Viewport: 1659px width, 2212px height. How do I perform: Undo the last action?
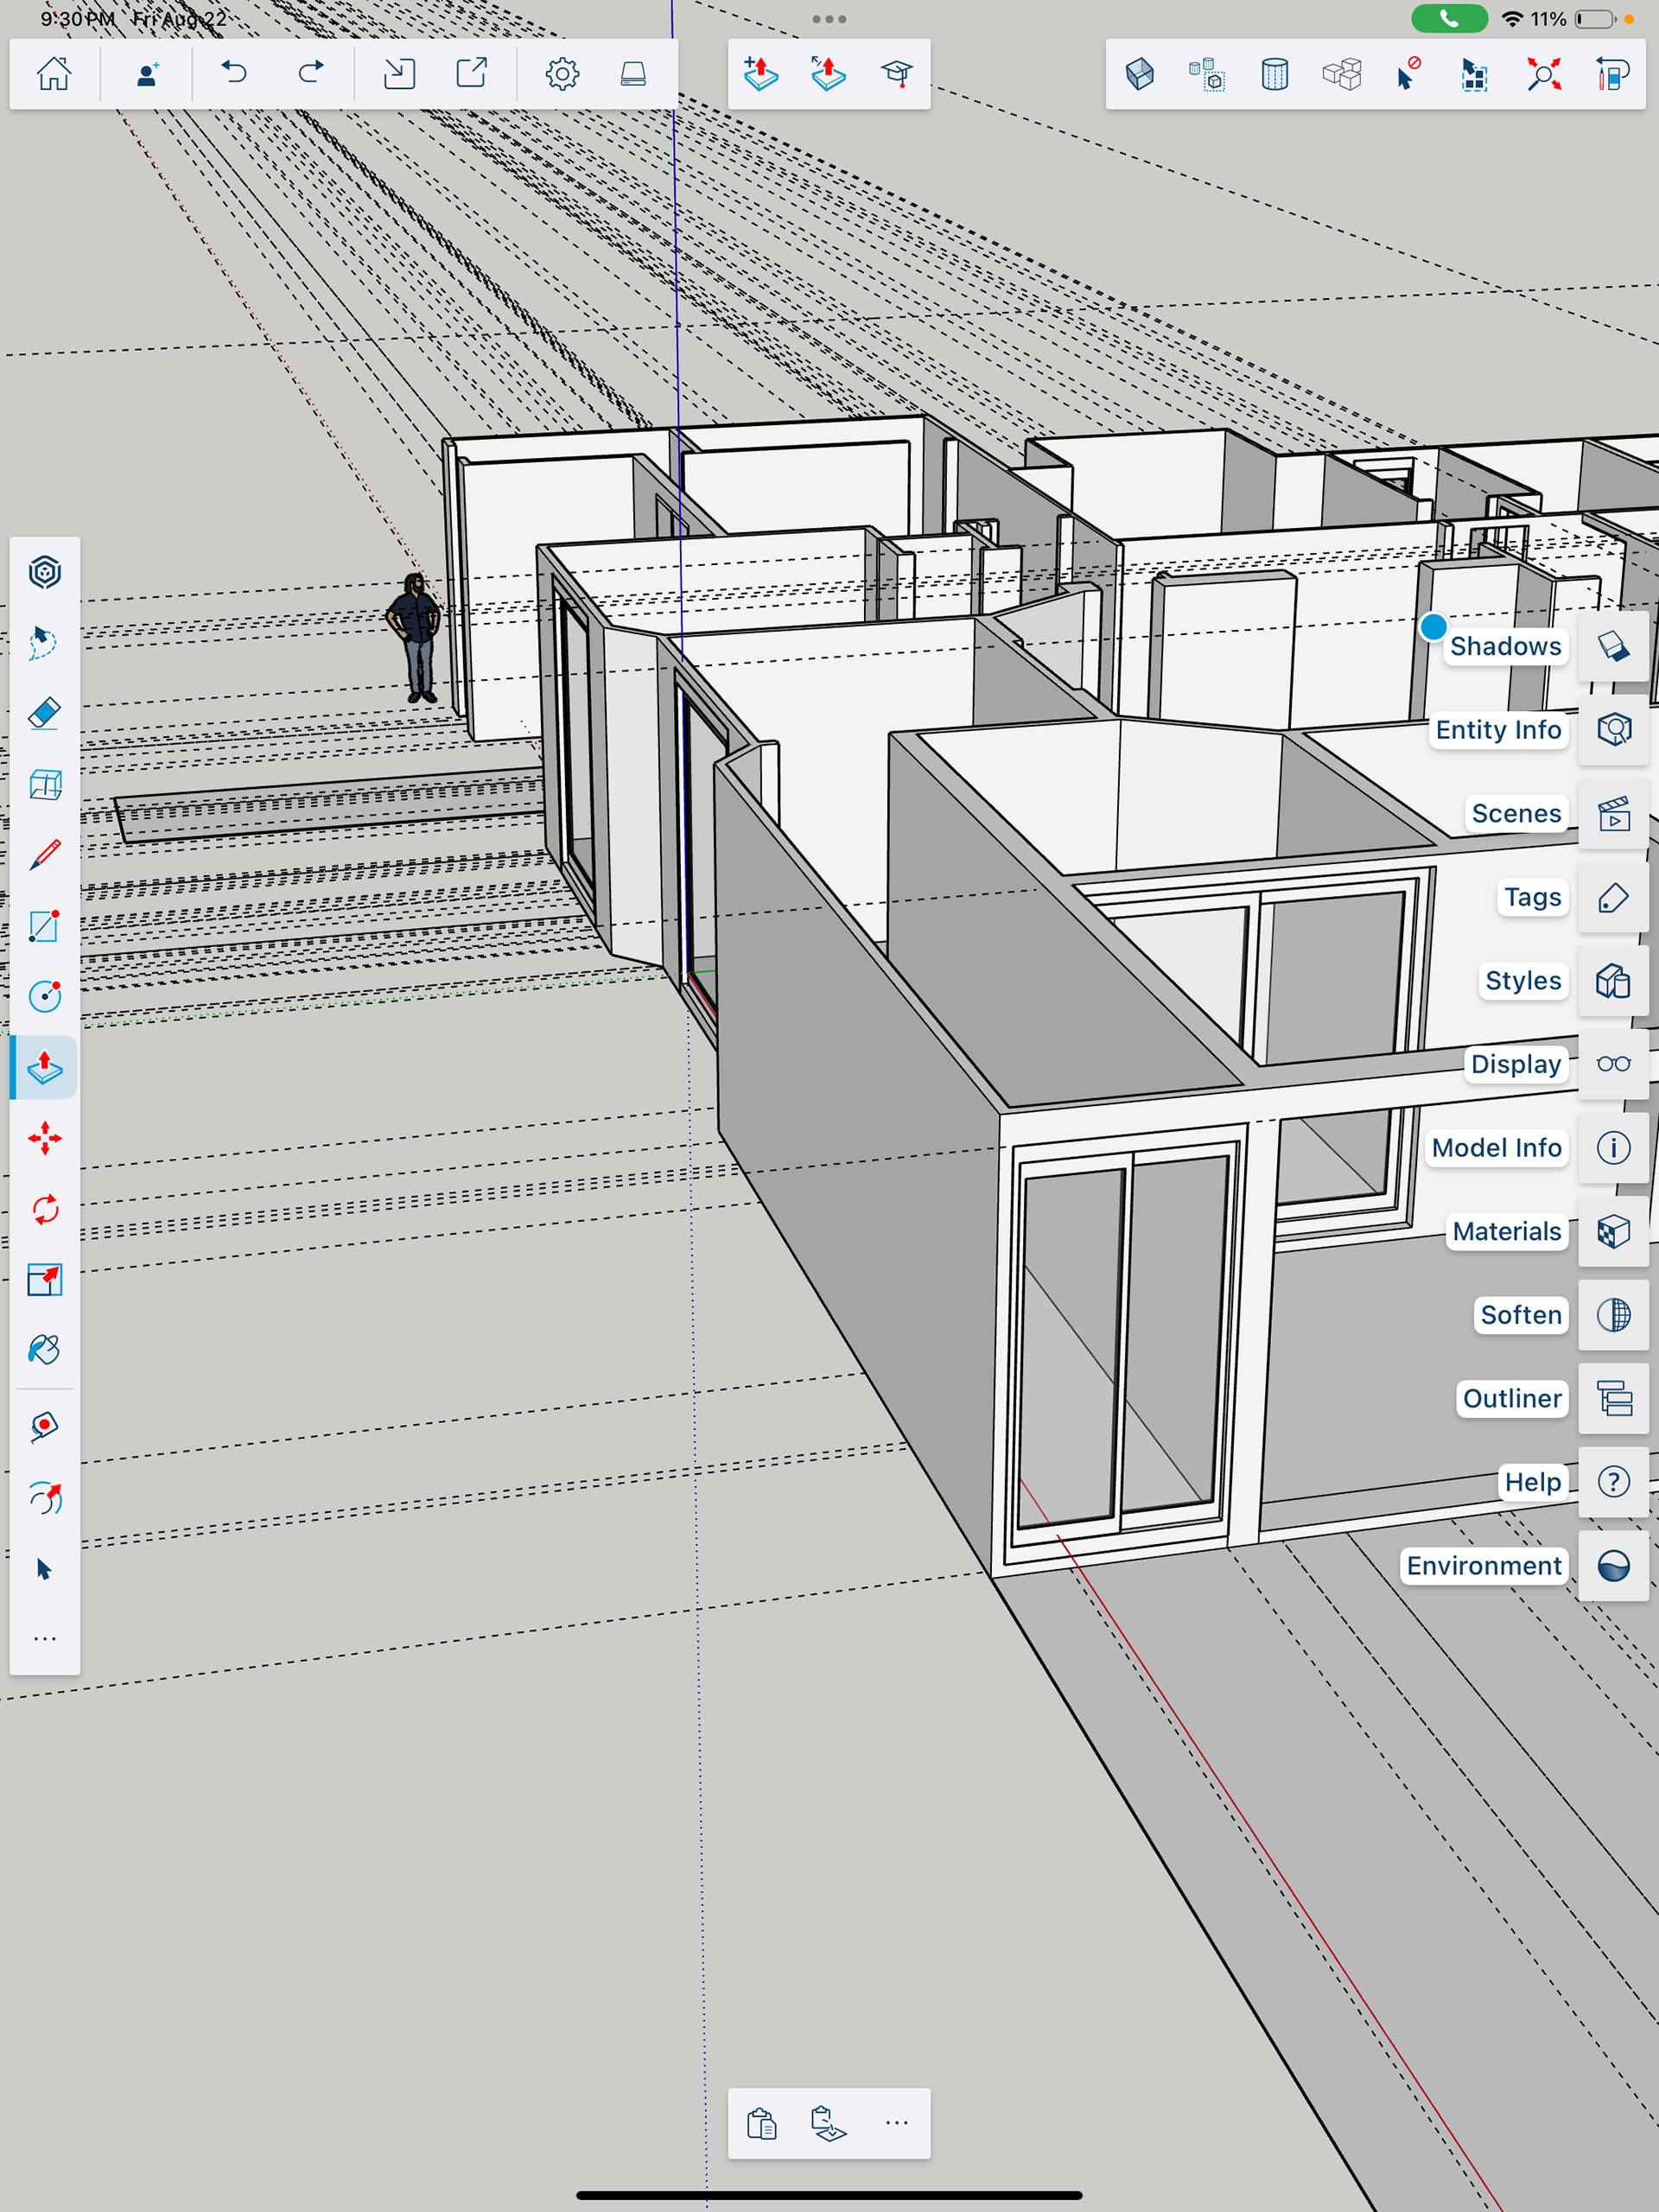[x=234, y=73]
